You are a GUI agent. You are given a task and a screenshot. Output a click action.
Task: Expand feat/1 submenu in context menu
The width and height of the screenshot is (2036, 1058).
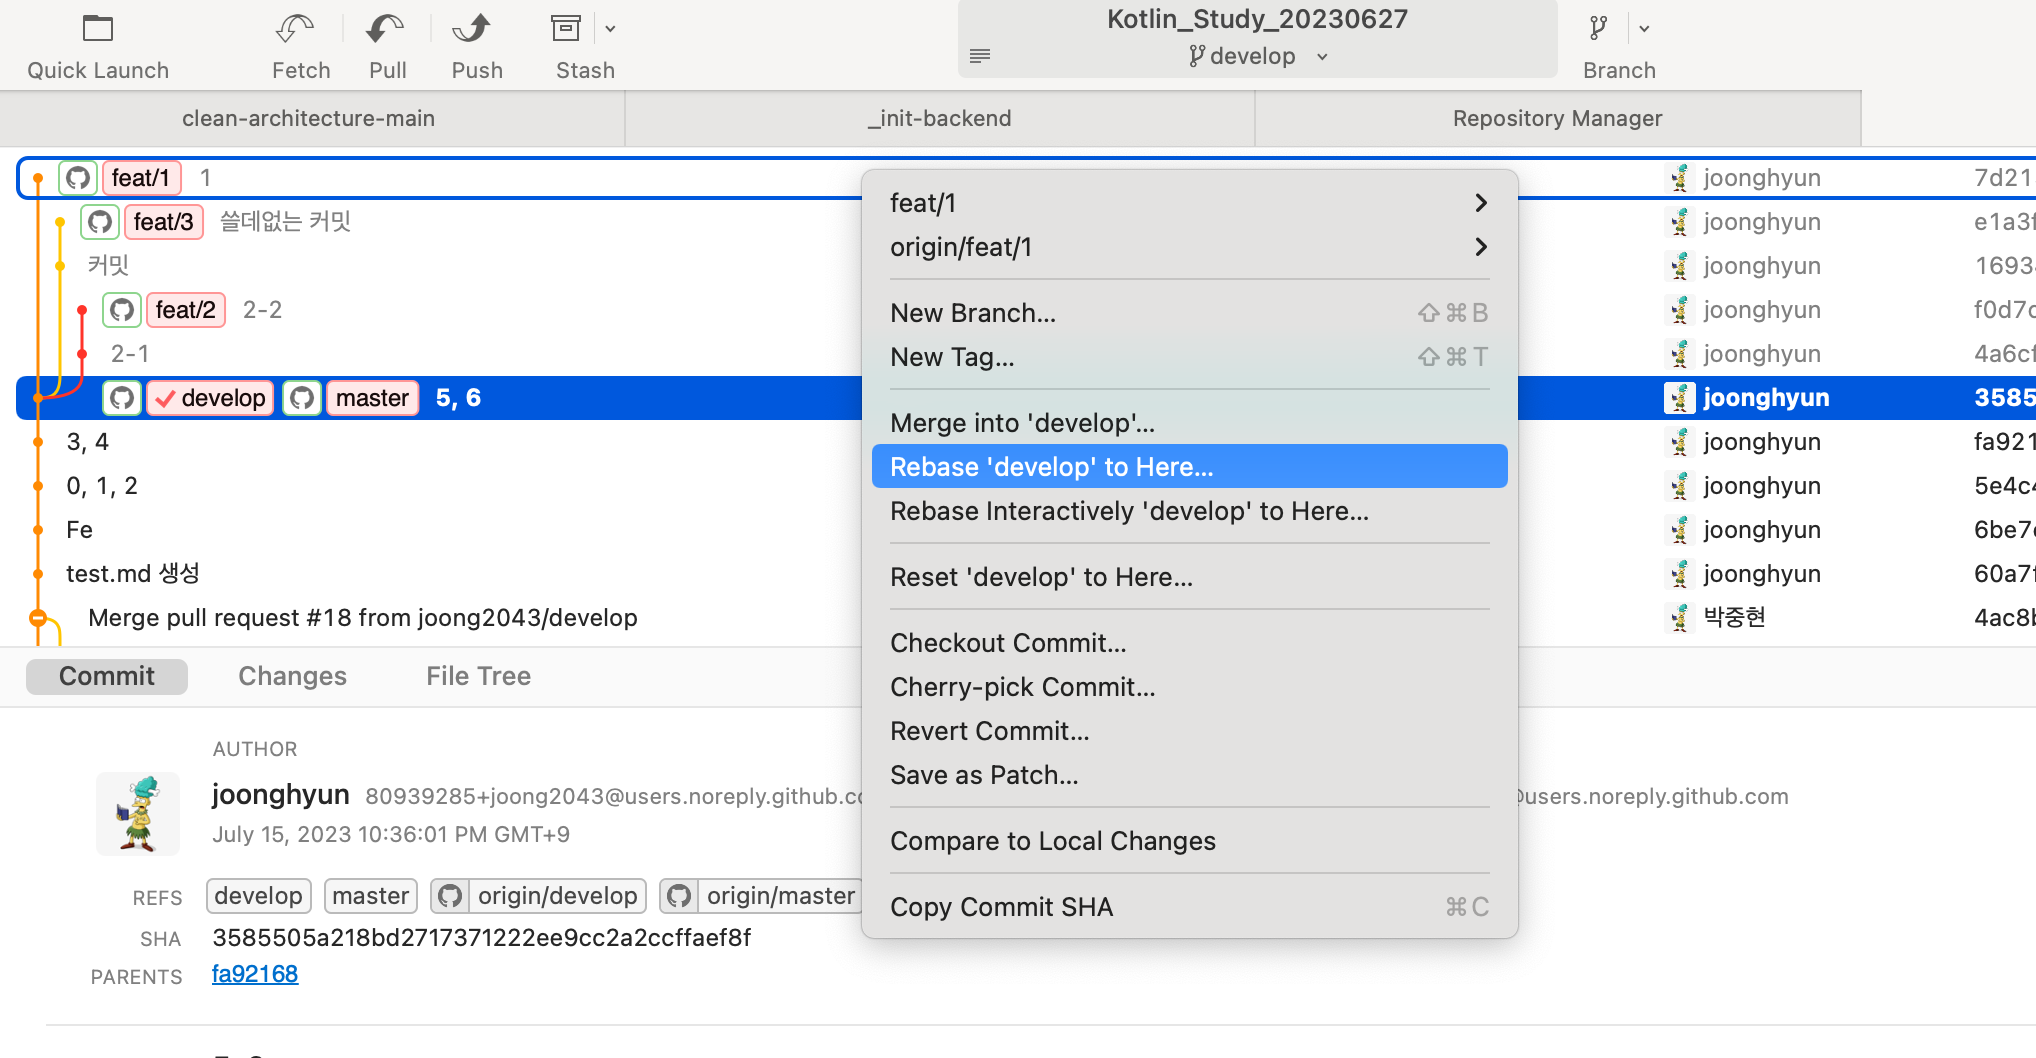[x=1189, y=203]
